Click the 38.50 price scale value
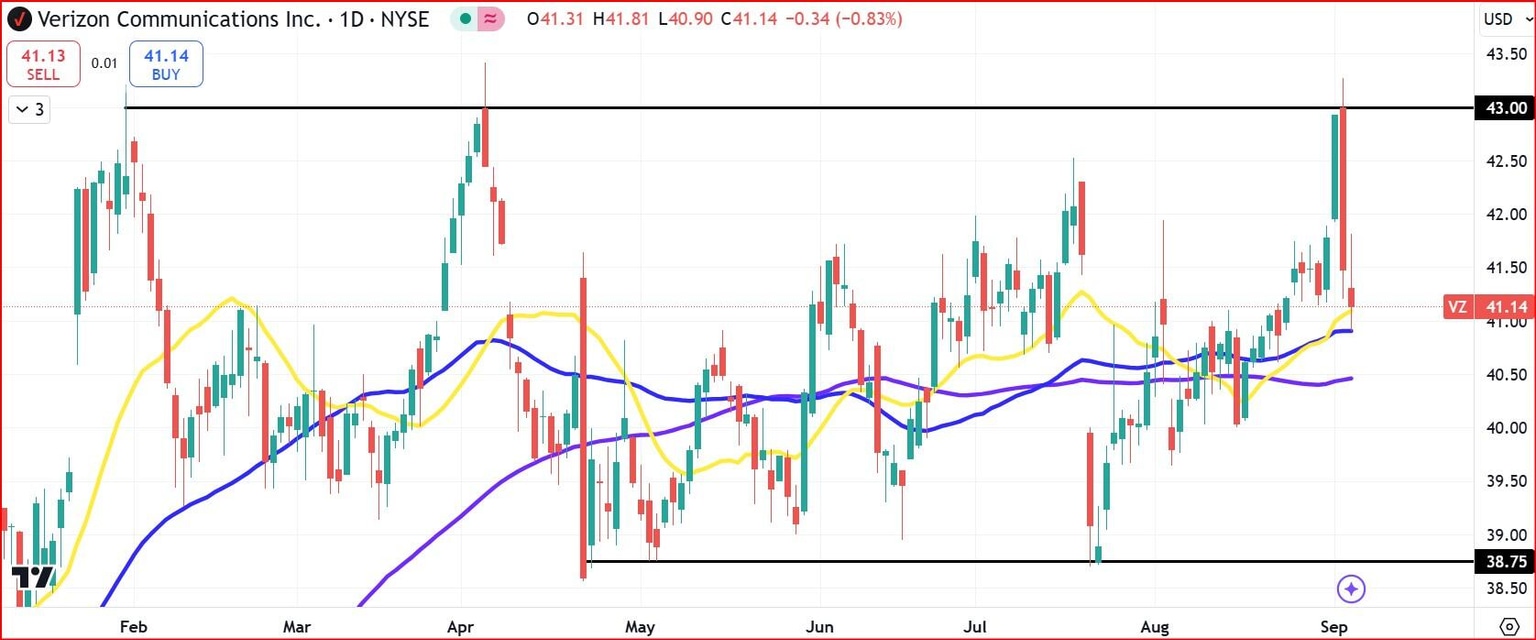Image resolution: width=1536 pixels, height=640 pixels. [x=1505, y=588]
